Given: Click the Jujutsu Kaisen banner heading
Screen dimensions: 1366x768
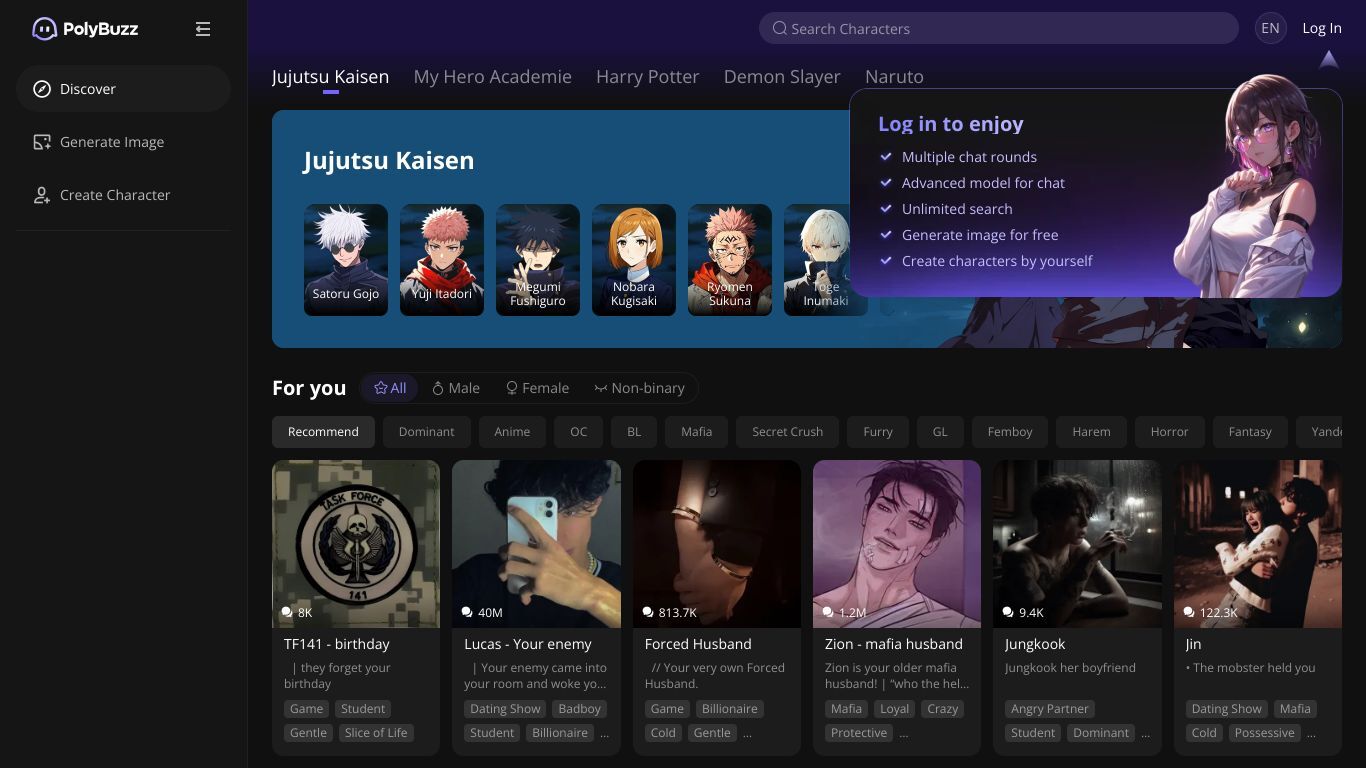Looking at the screenshot, I should [x=389, y=161].
